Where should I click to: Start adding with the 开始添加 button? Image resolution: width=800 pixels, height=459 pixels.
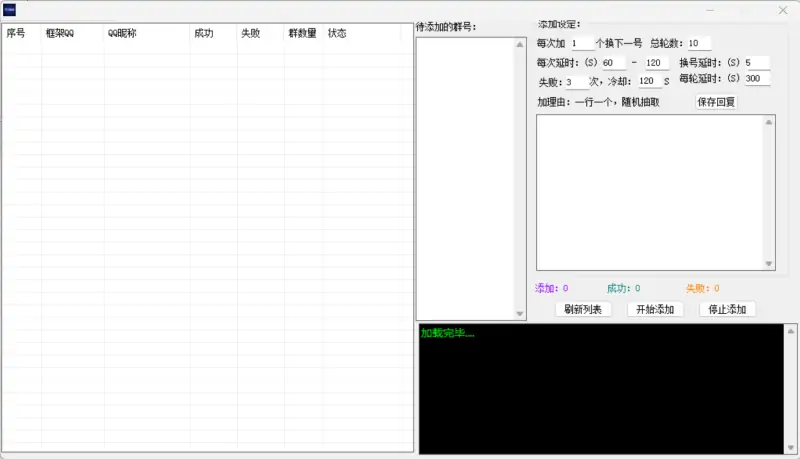[656, 310]
